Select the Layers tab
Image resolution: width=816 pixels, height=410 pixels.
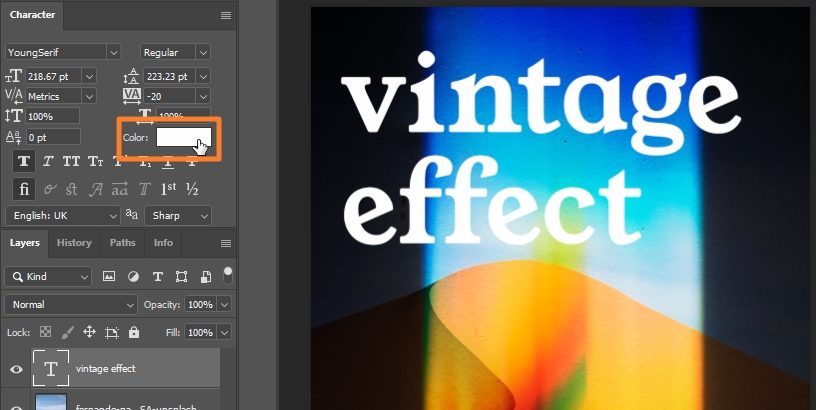(25, 242)
